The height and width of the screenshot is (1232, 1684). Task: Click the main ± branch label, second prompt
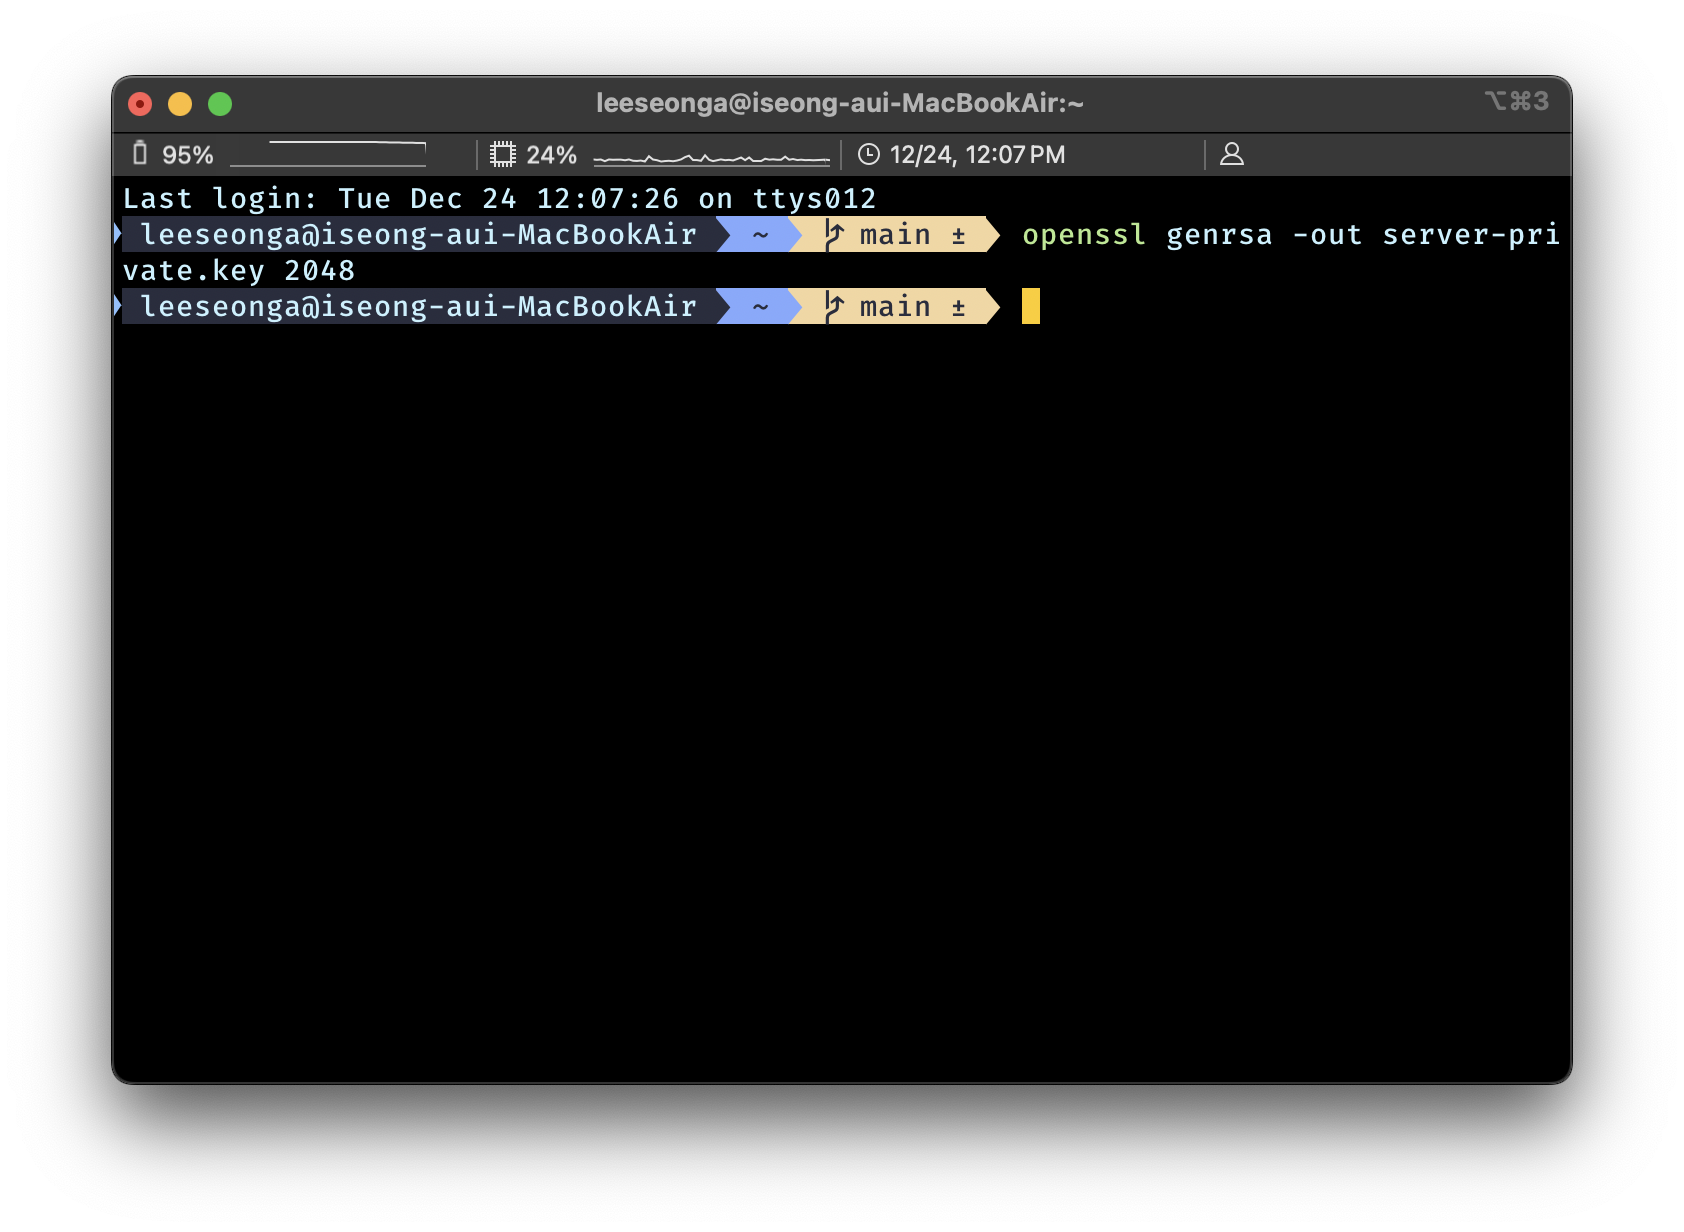click(x=912, y=306)
